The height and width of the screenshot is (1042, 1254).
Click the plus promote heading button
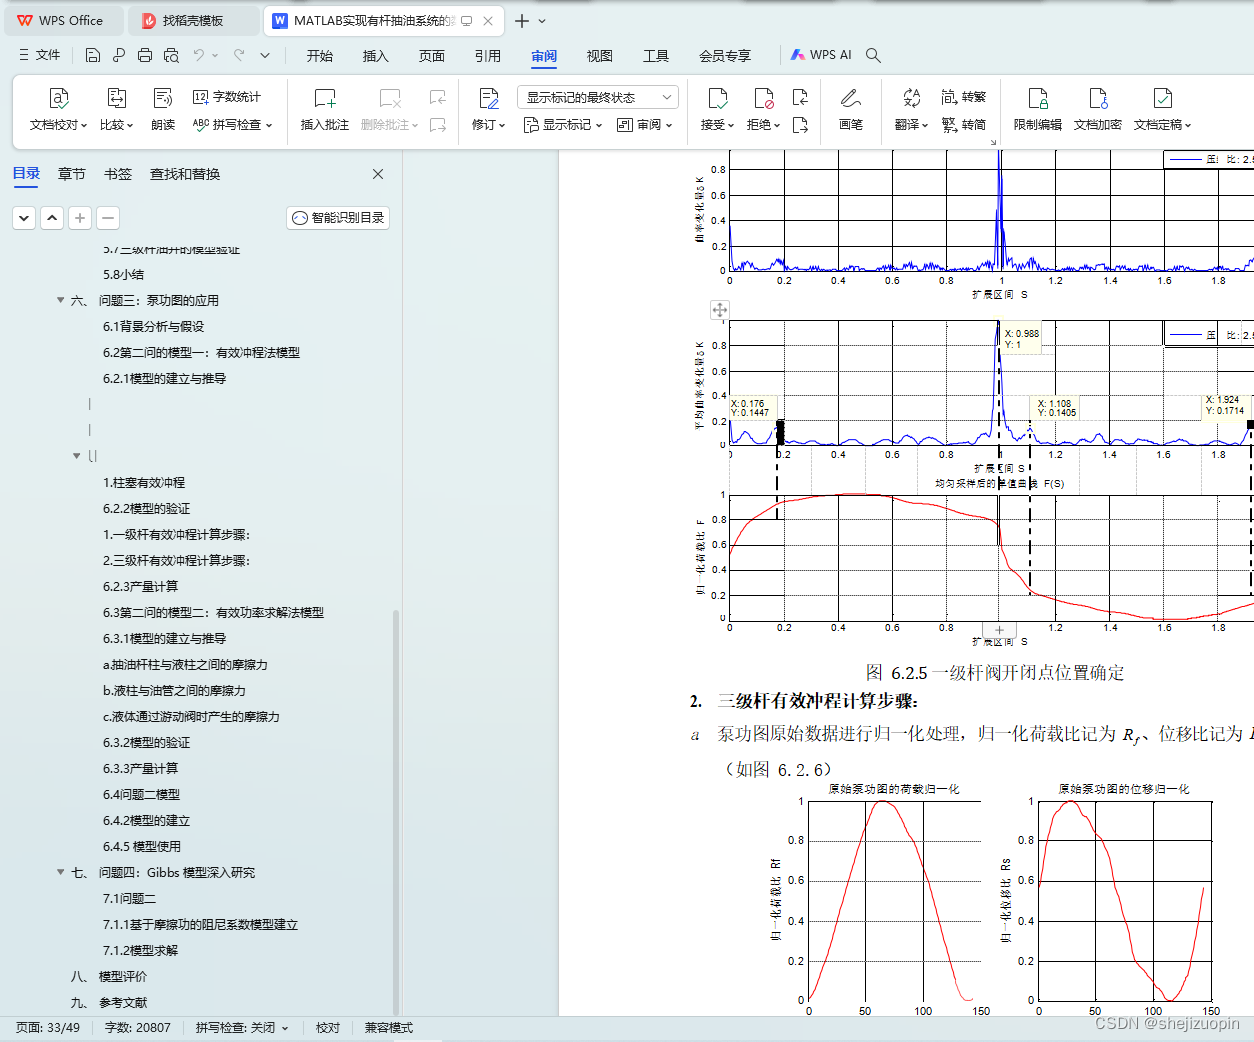click(80, 217)
